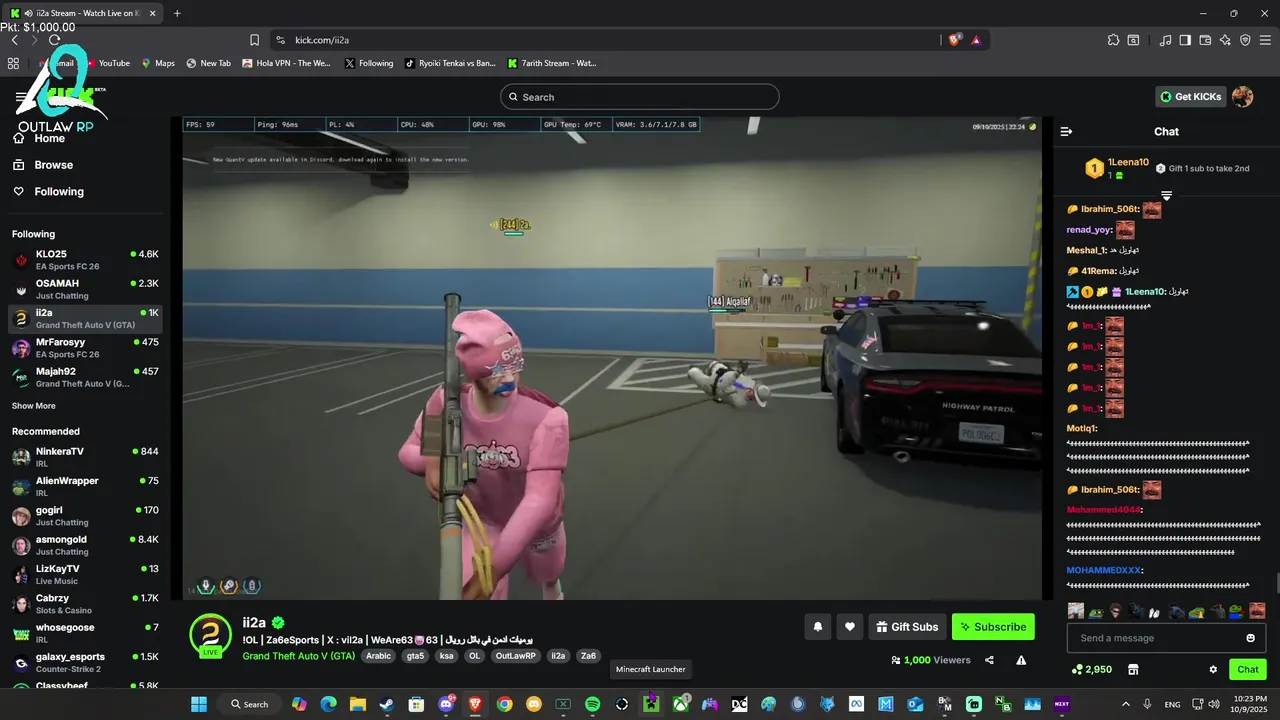1280x720 pixels.
Task: Click the Grand Theft Auto V category link
Action: coord(298,656)
